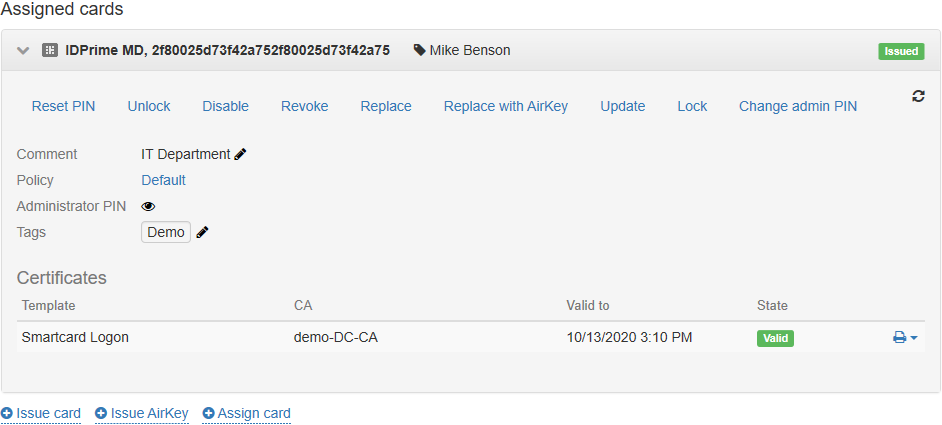Choose Replace with AirKey
Viewport: 942px width, 425px height.
[505, 106]
